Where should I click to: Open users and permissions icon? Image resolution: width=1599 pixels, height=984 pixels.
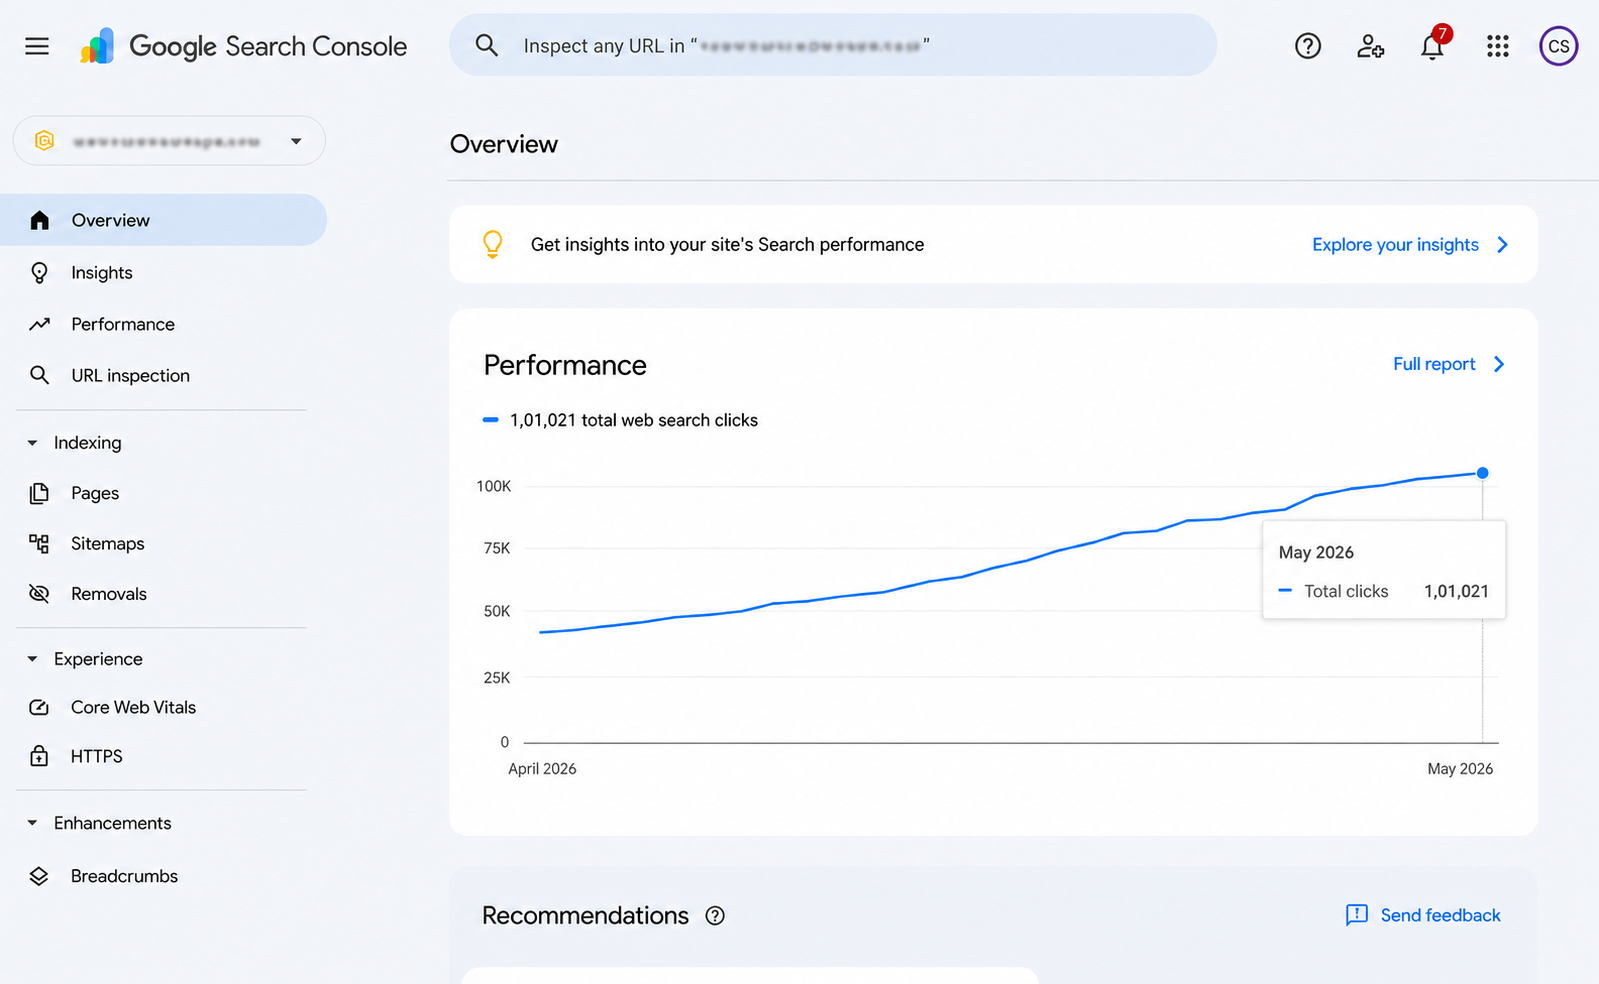click(1370, 46)
